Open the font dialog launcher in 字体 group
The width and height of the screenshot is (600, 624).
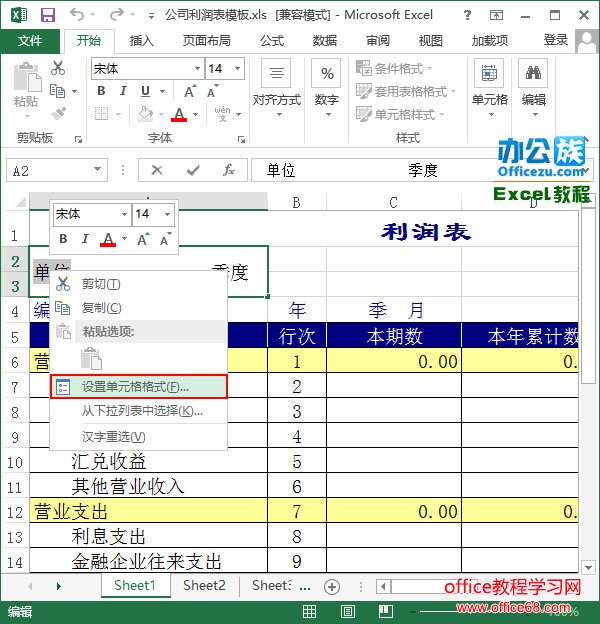241,139
